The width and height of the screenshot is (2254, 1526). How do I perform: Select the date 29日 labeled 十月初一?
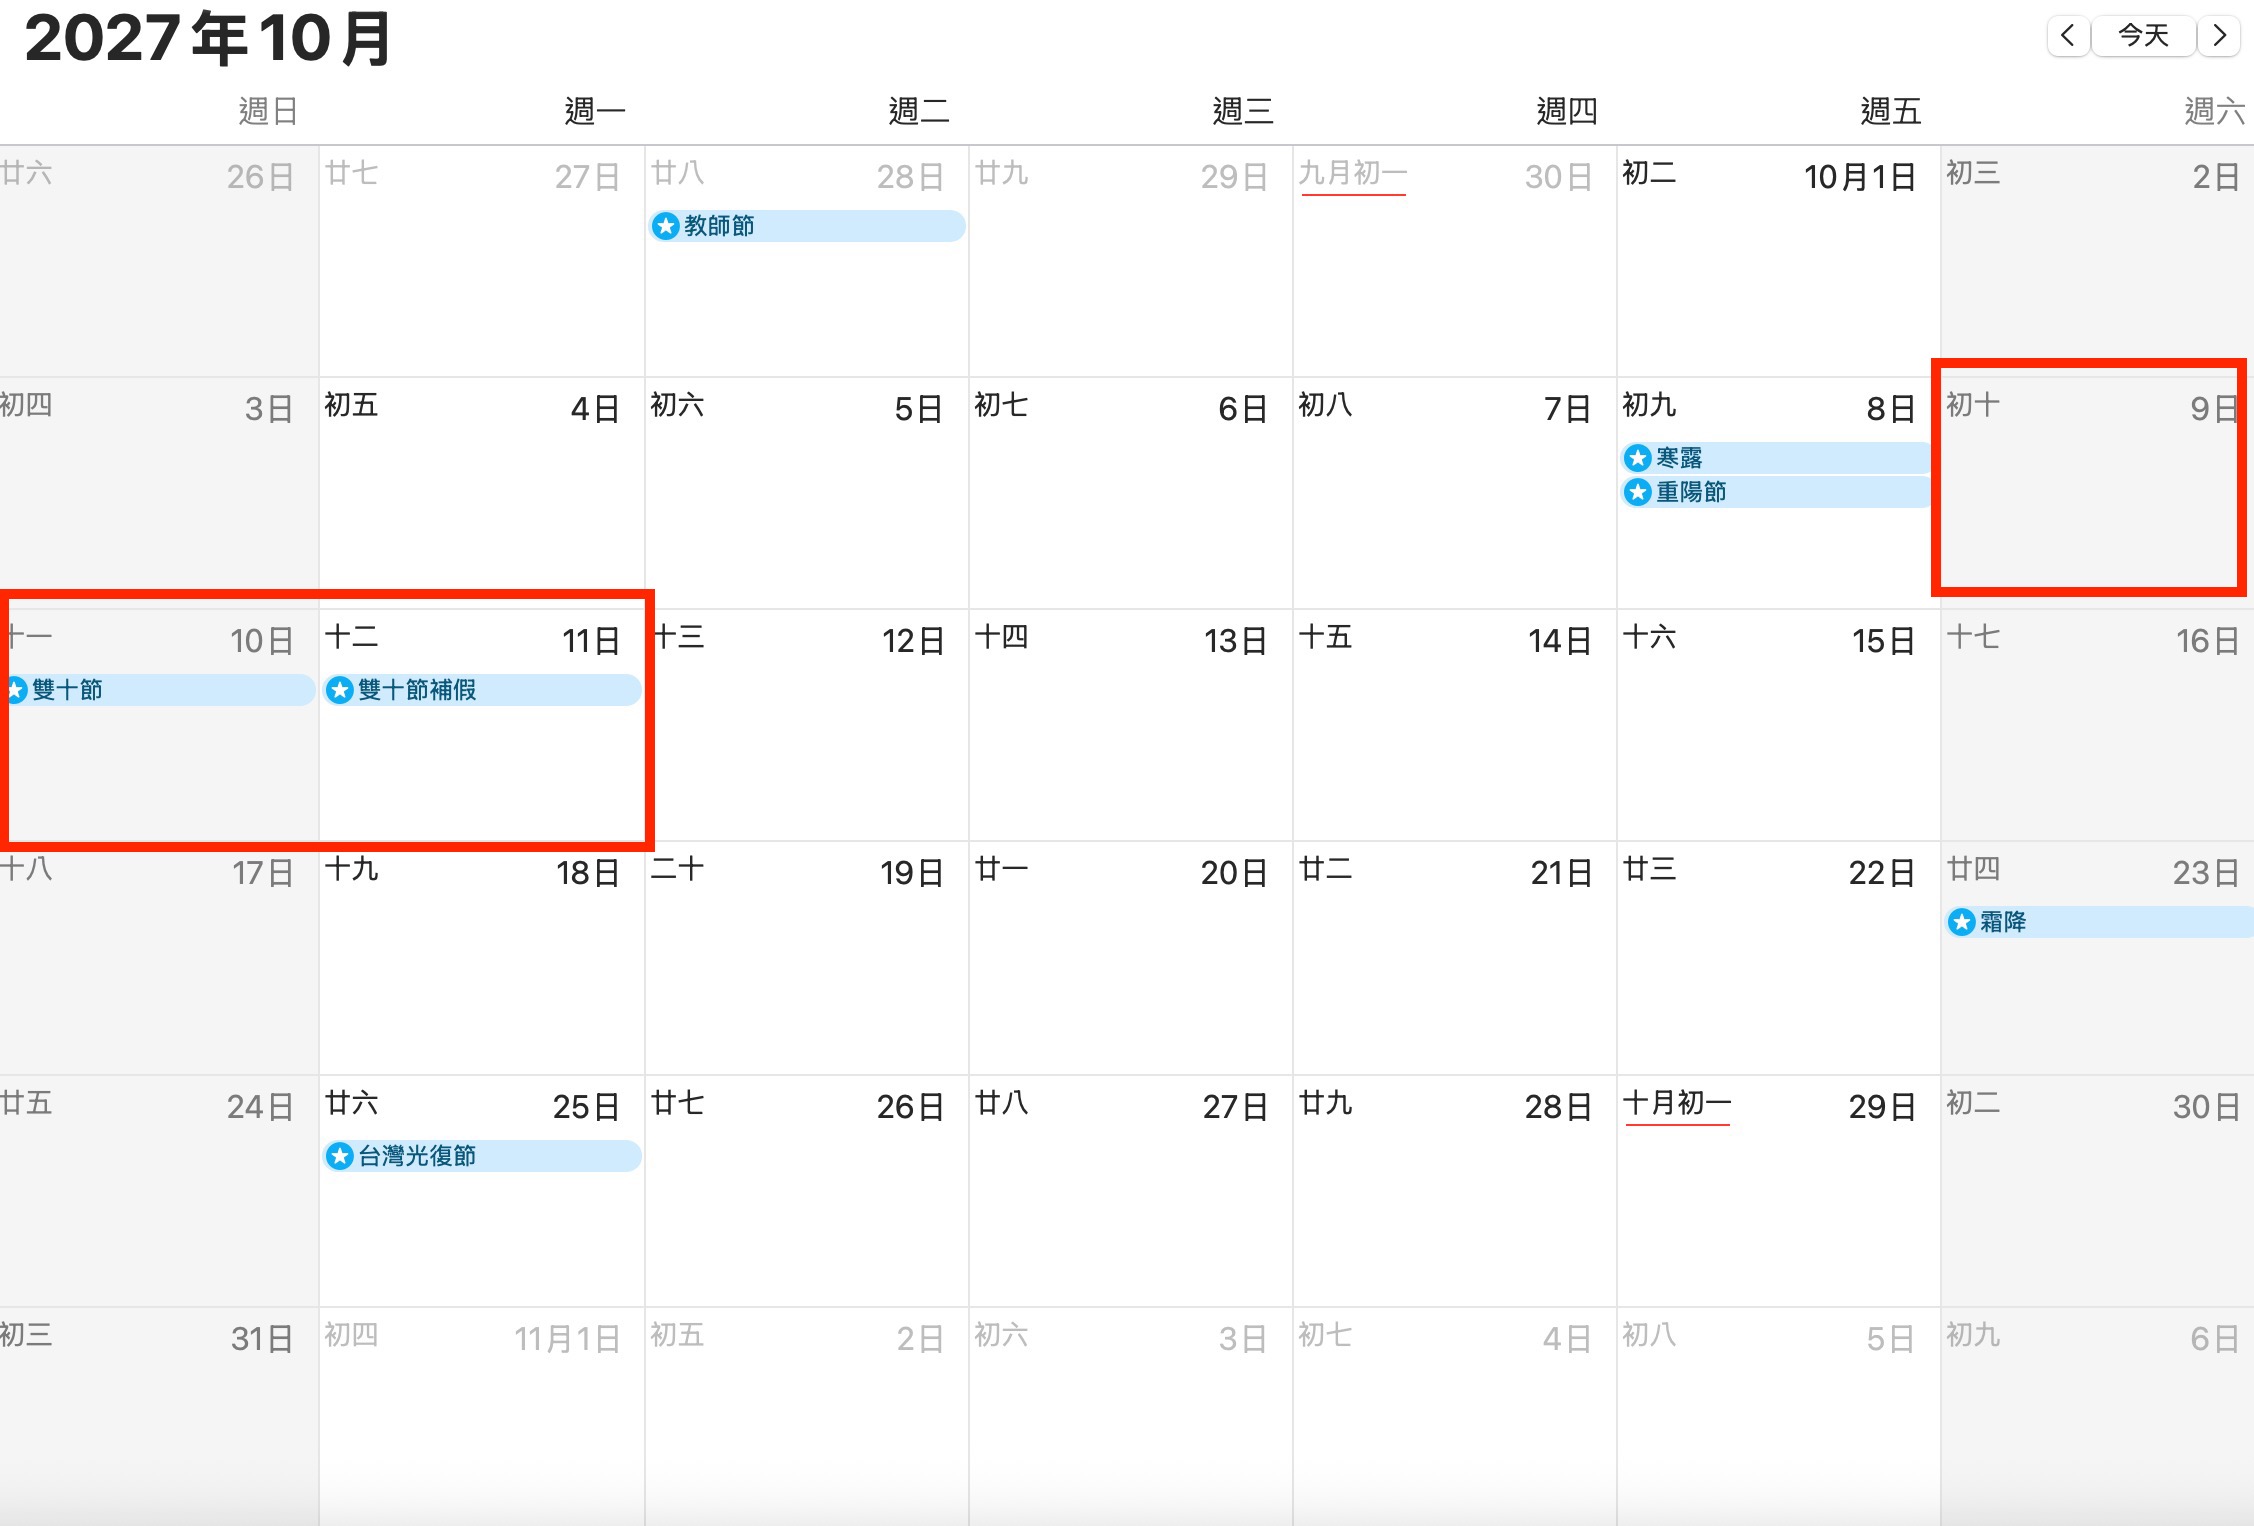(x=1882, y=1107)
